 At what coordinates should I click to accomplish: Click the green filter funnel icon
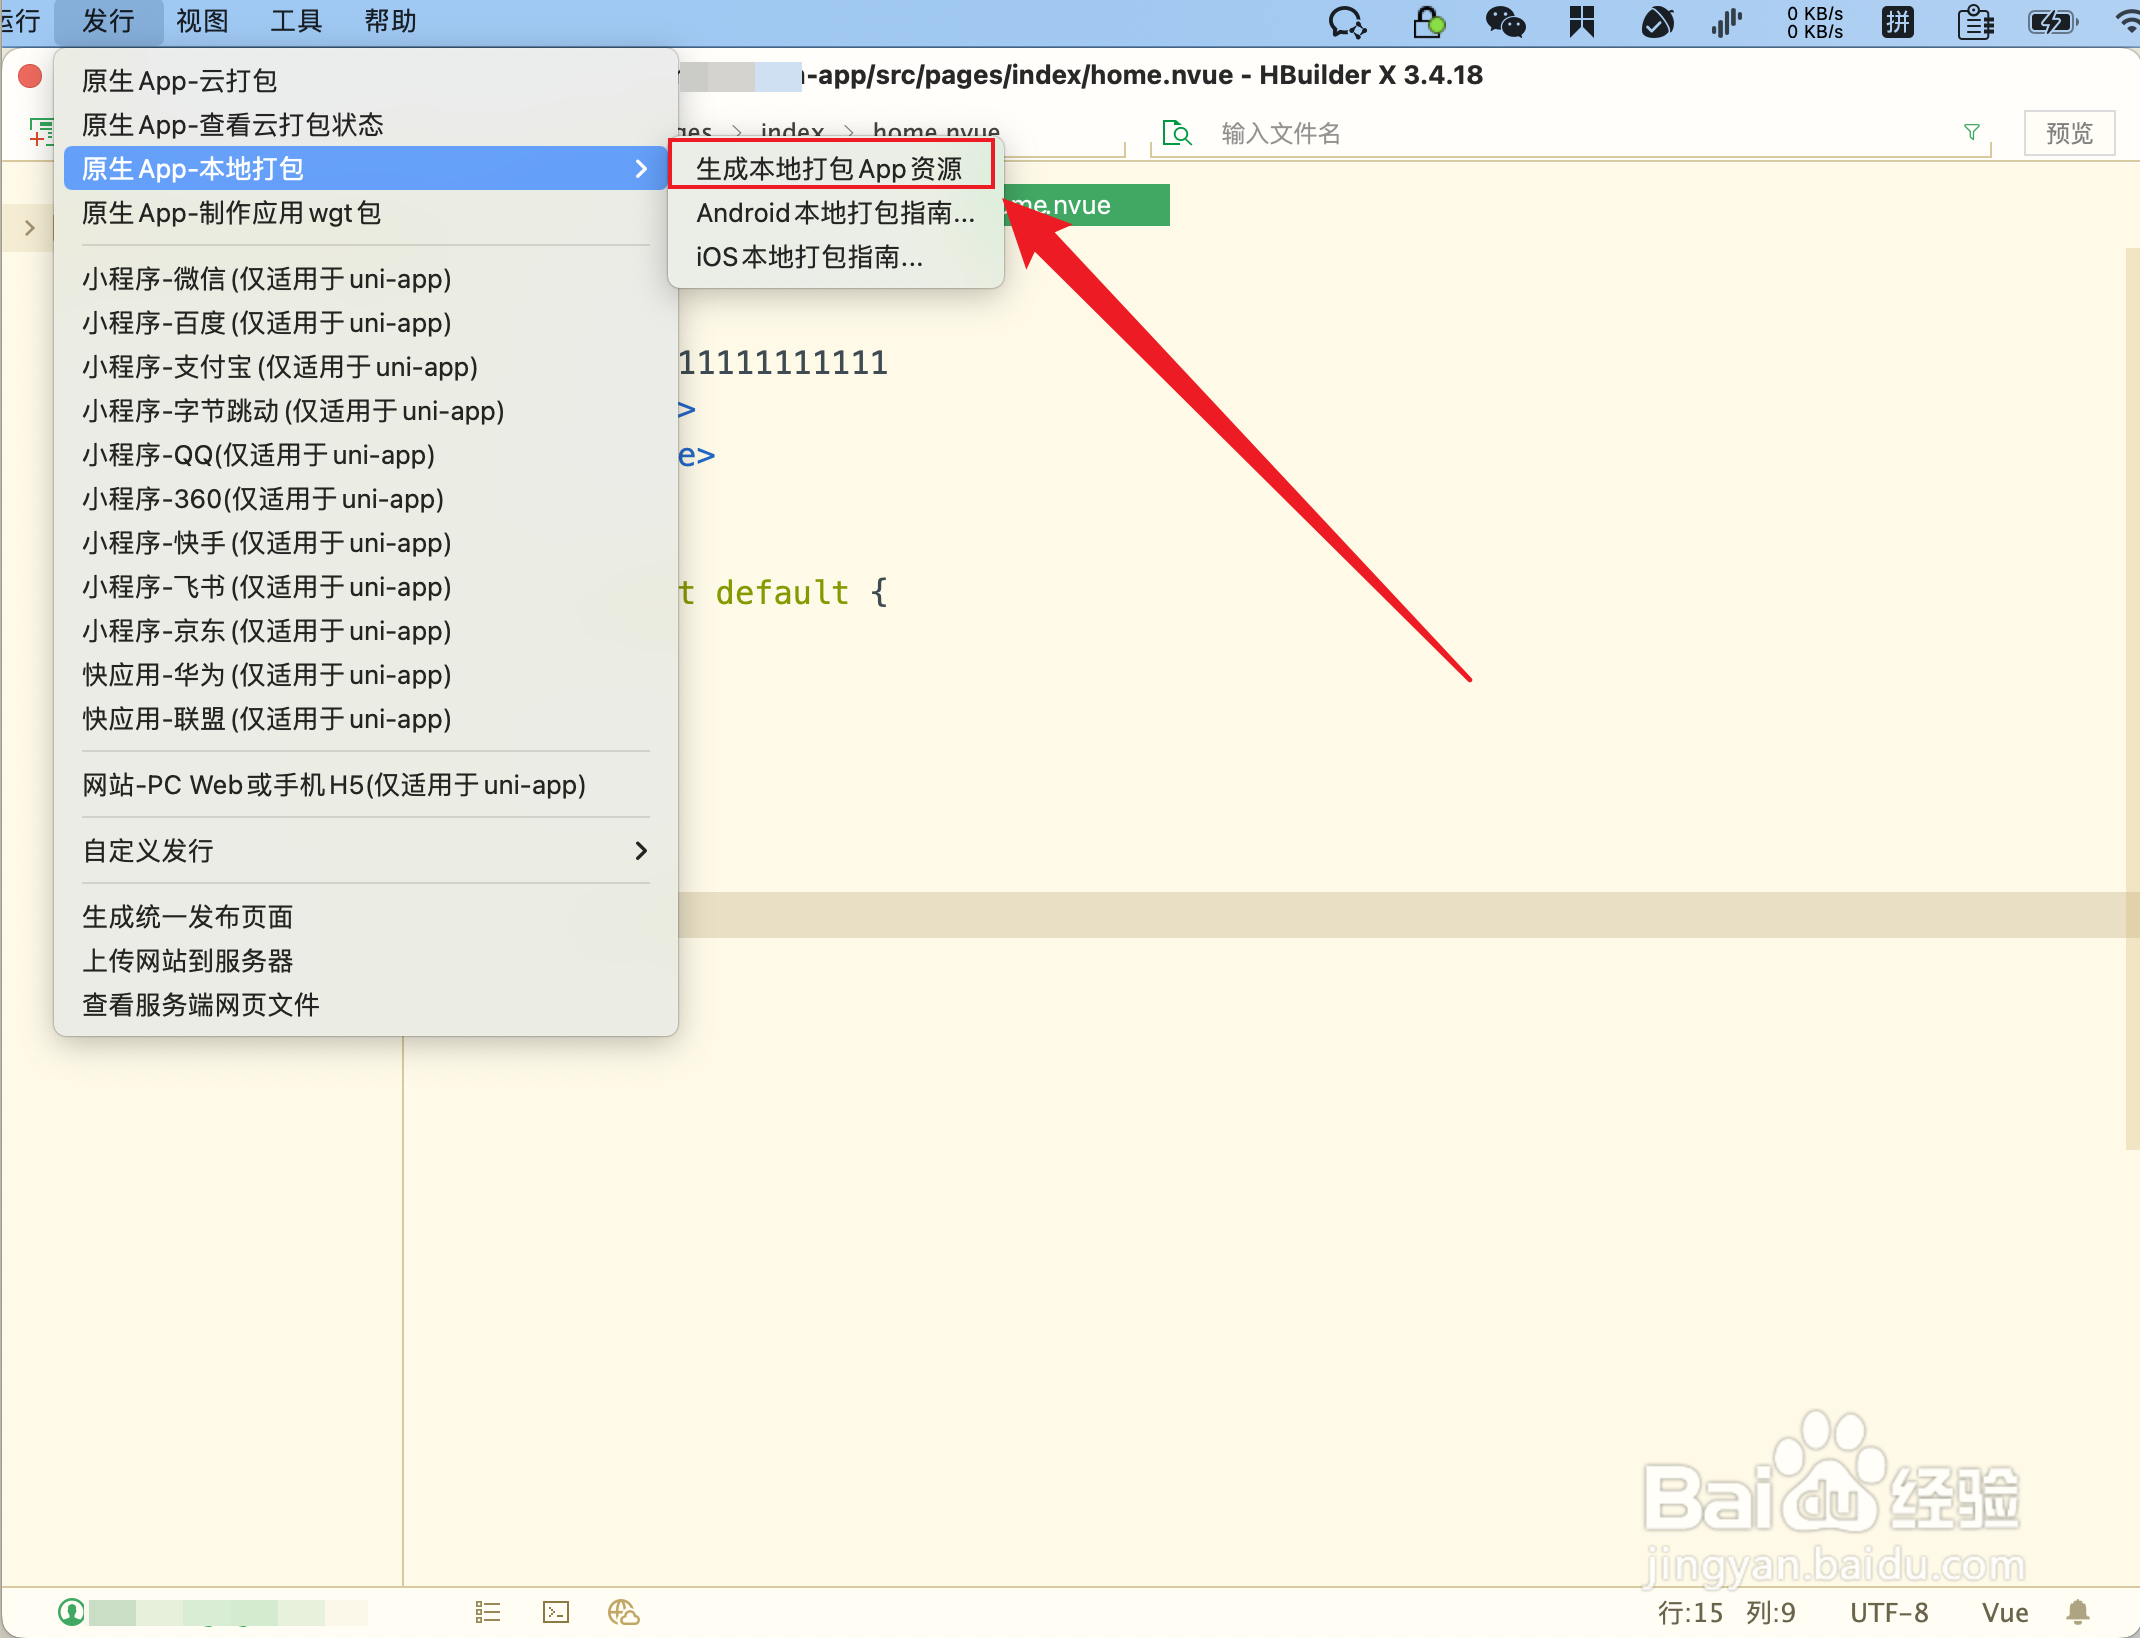(x=1971, y=132)
